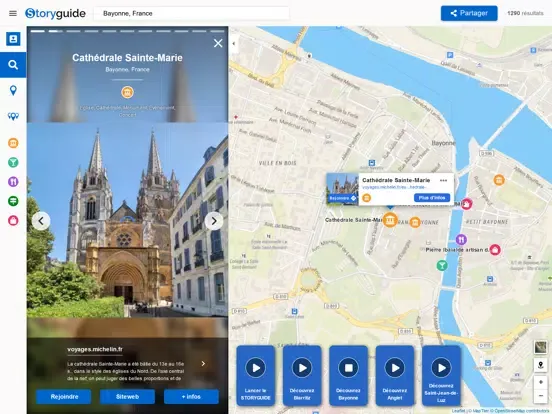Select the large Cathédrale Sainte-Marie map marker
Image resolution: width=552 pixels, height=414 pixels.
pyautogui.click(x=390, y=220)
